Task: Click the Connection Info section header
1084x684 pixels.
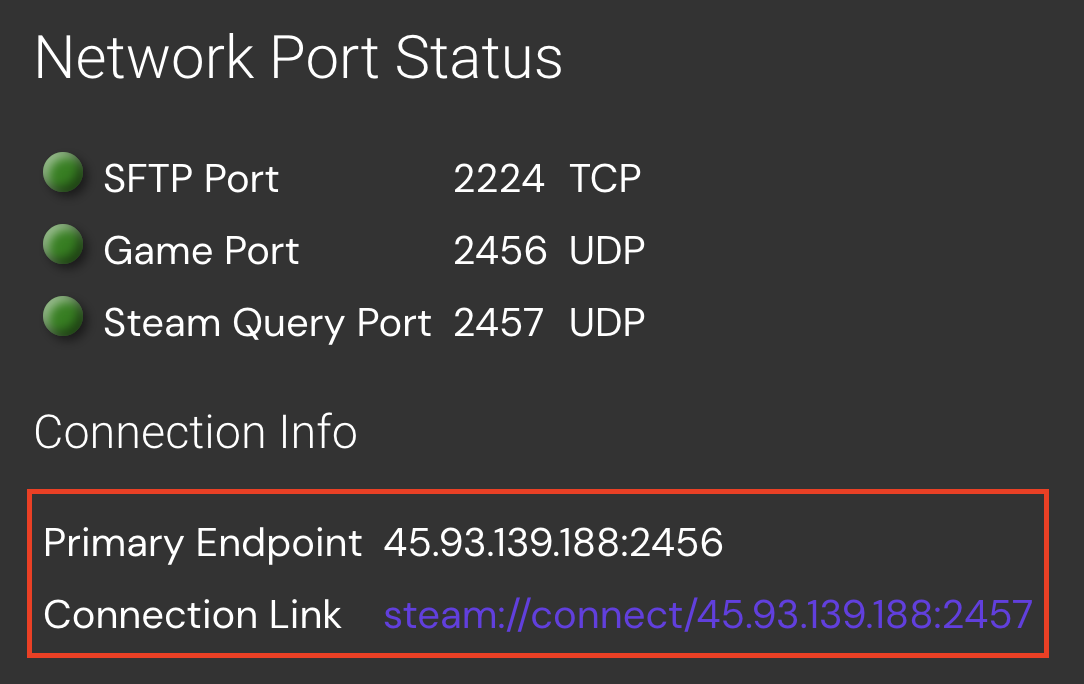Action: (x=195, y=432)
